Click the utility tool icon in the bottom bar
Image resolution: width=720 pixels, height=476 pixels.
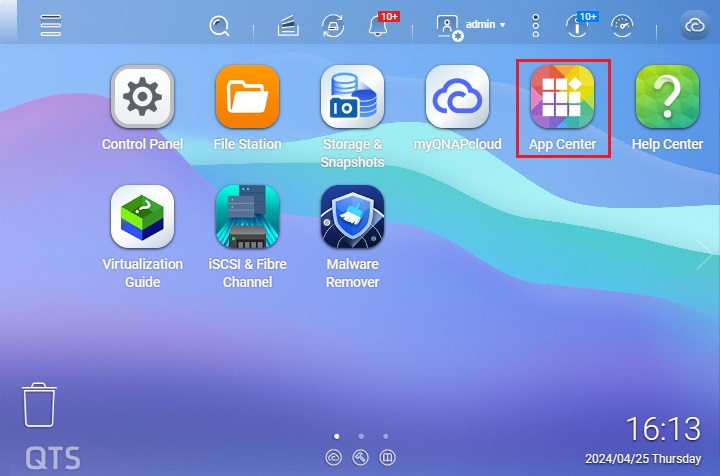(x=360, y=458)
